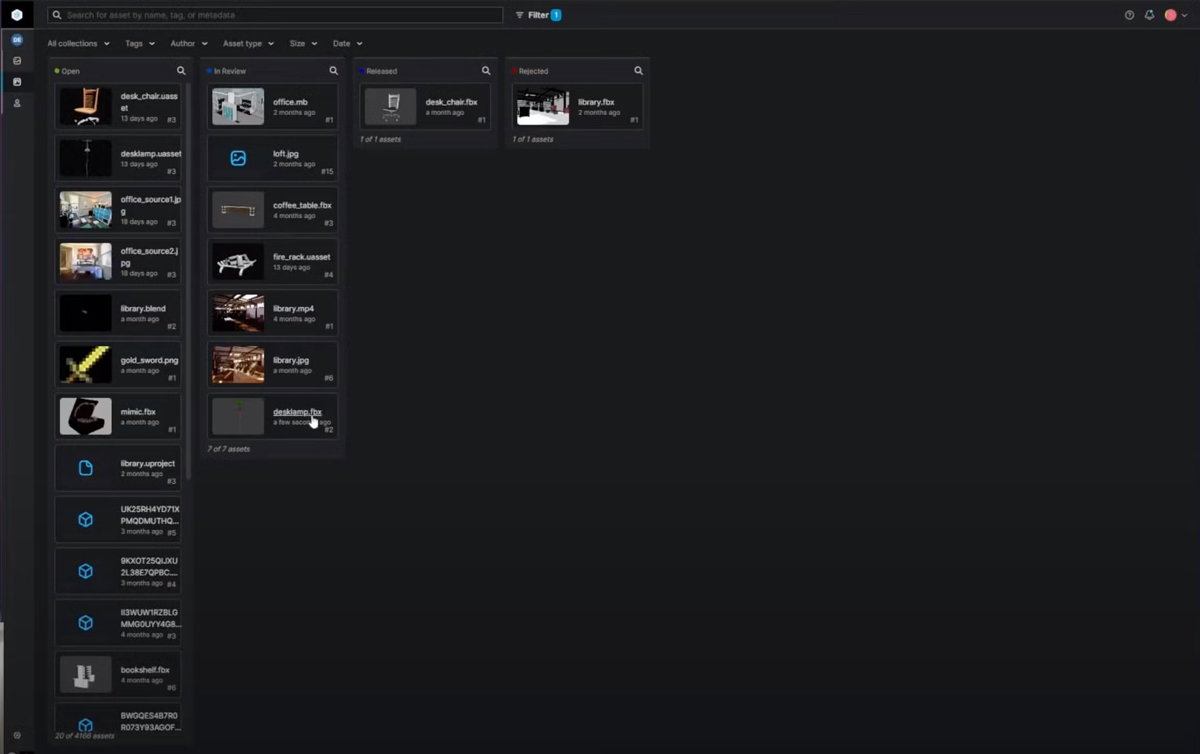Expand the Tags filter dropdown

coord(140,44)
